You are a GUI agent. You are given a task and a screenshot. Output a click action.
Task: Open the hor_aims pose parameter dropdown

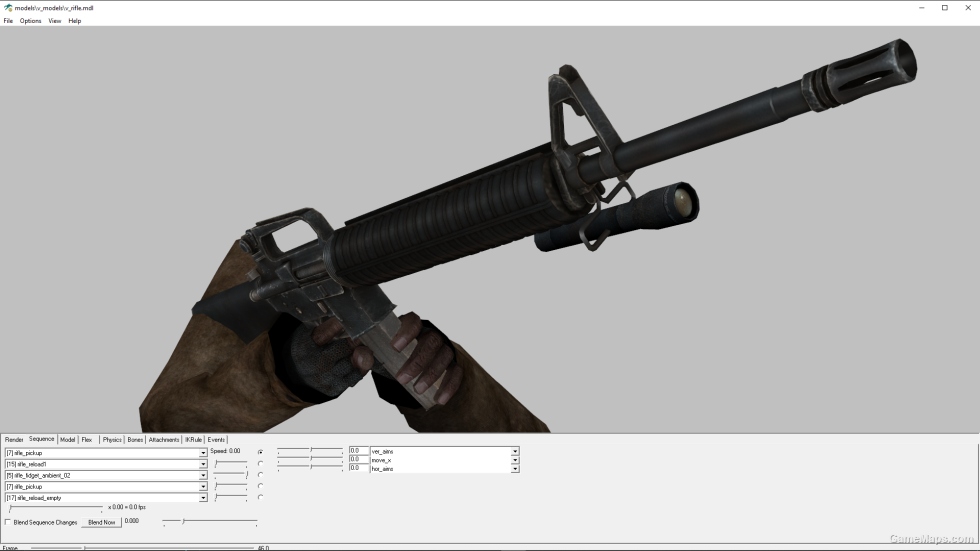click(x=514, y=469)
